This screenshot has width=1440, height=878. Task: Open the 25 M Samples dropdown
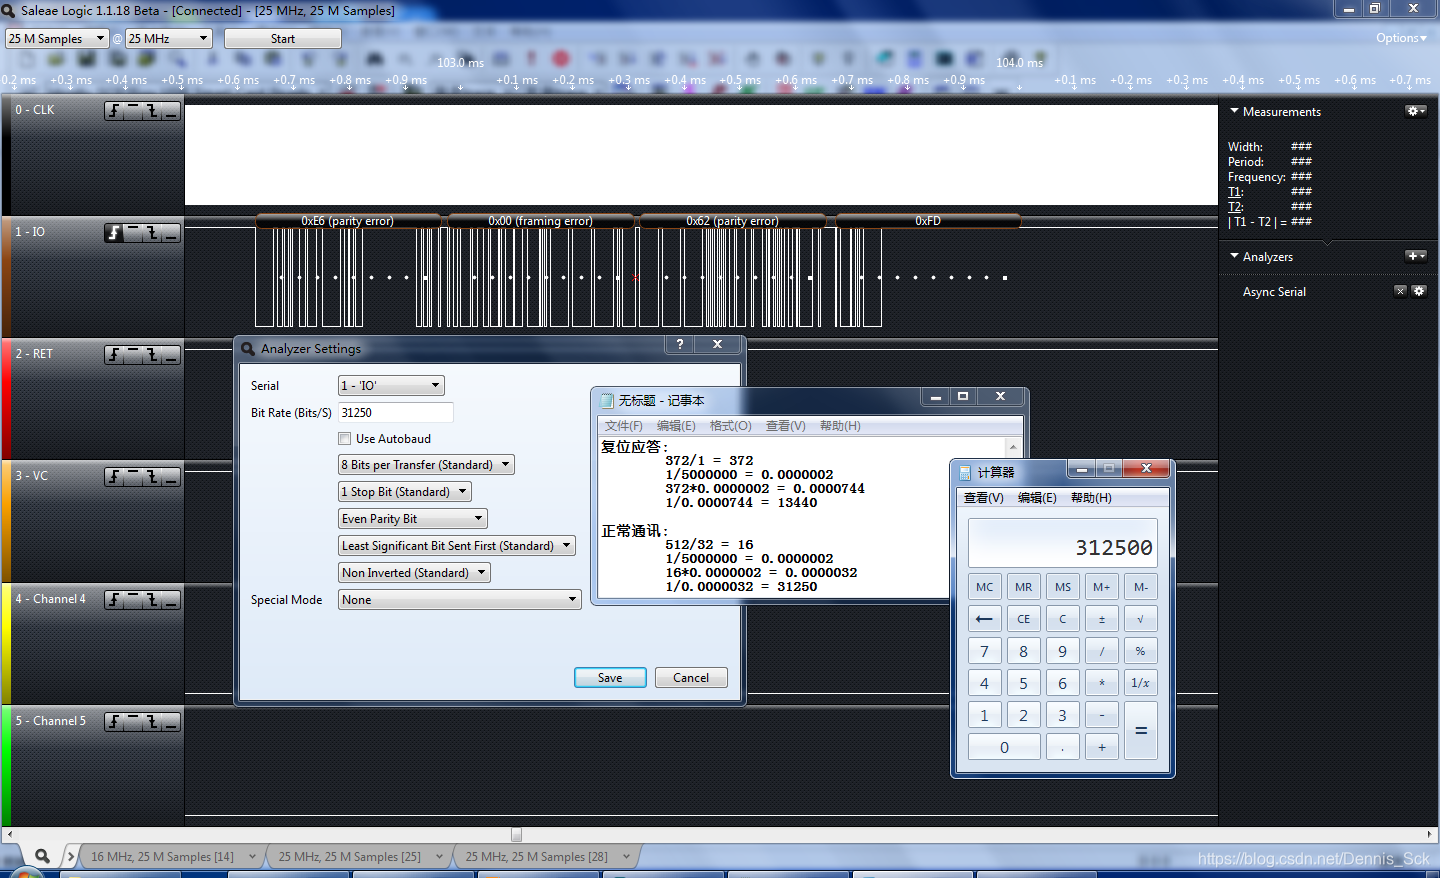57,38
